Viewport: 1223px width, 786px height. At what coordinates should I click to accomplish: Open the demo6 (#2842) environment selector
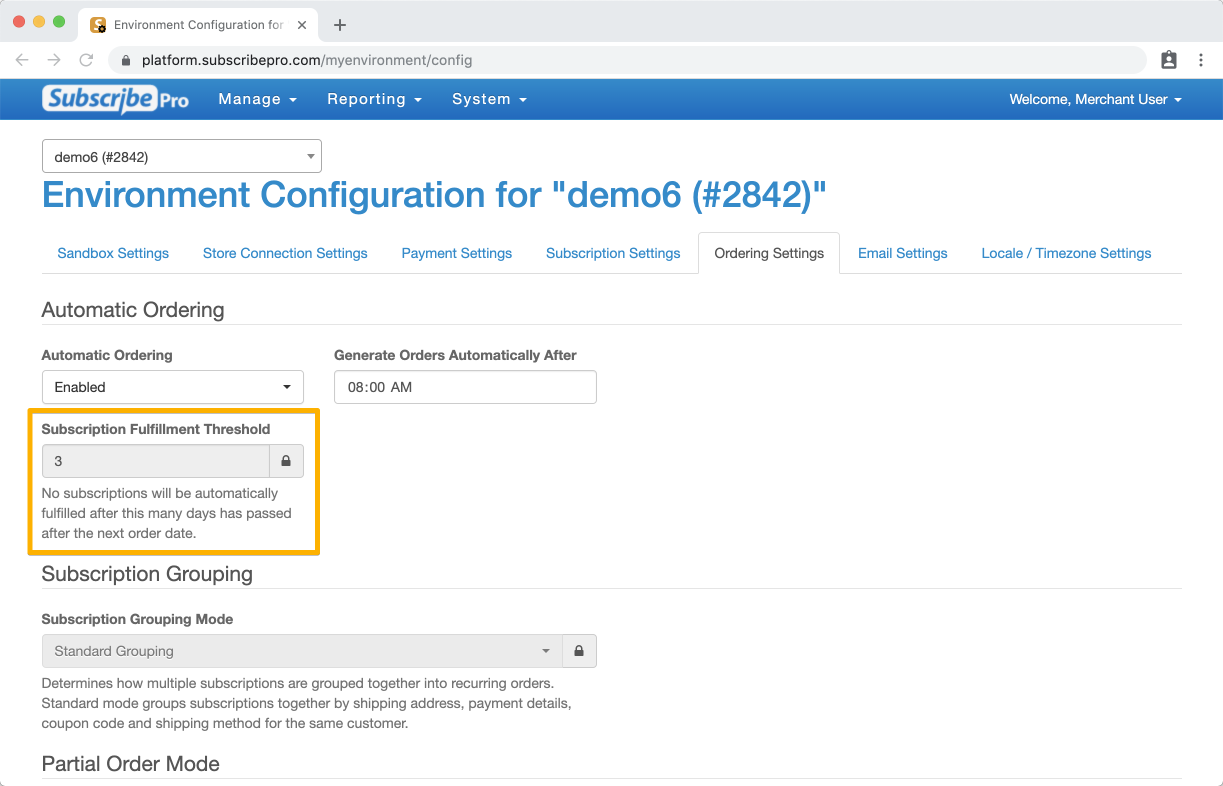[182, 156]
